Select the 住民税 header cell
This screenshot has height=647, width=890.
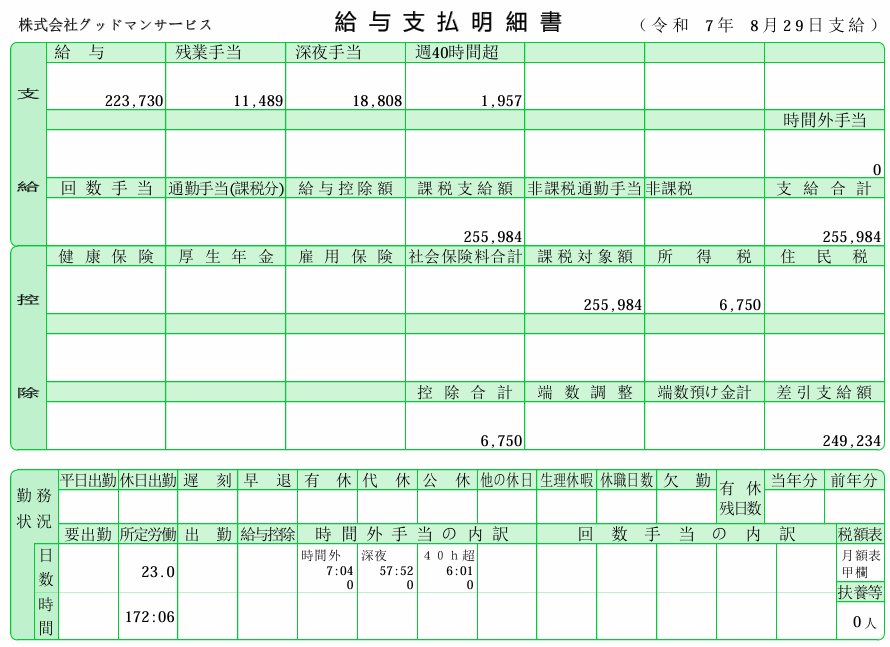point(824,256)
